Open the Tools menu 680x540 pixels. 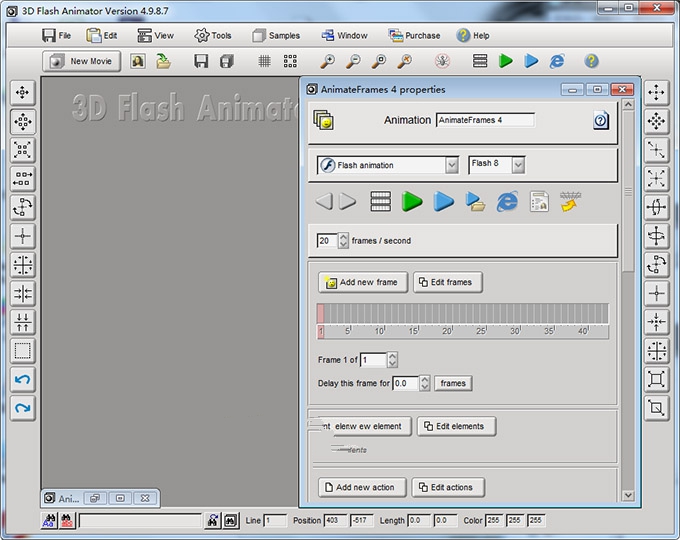coord(212,36)
